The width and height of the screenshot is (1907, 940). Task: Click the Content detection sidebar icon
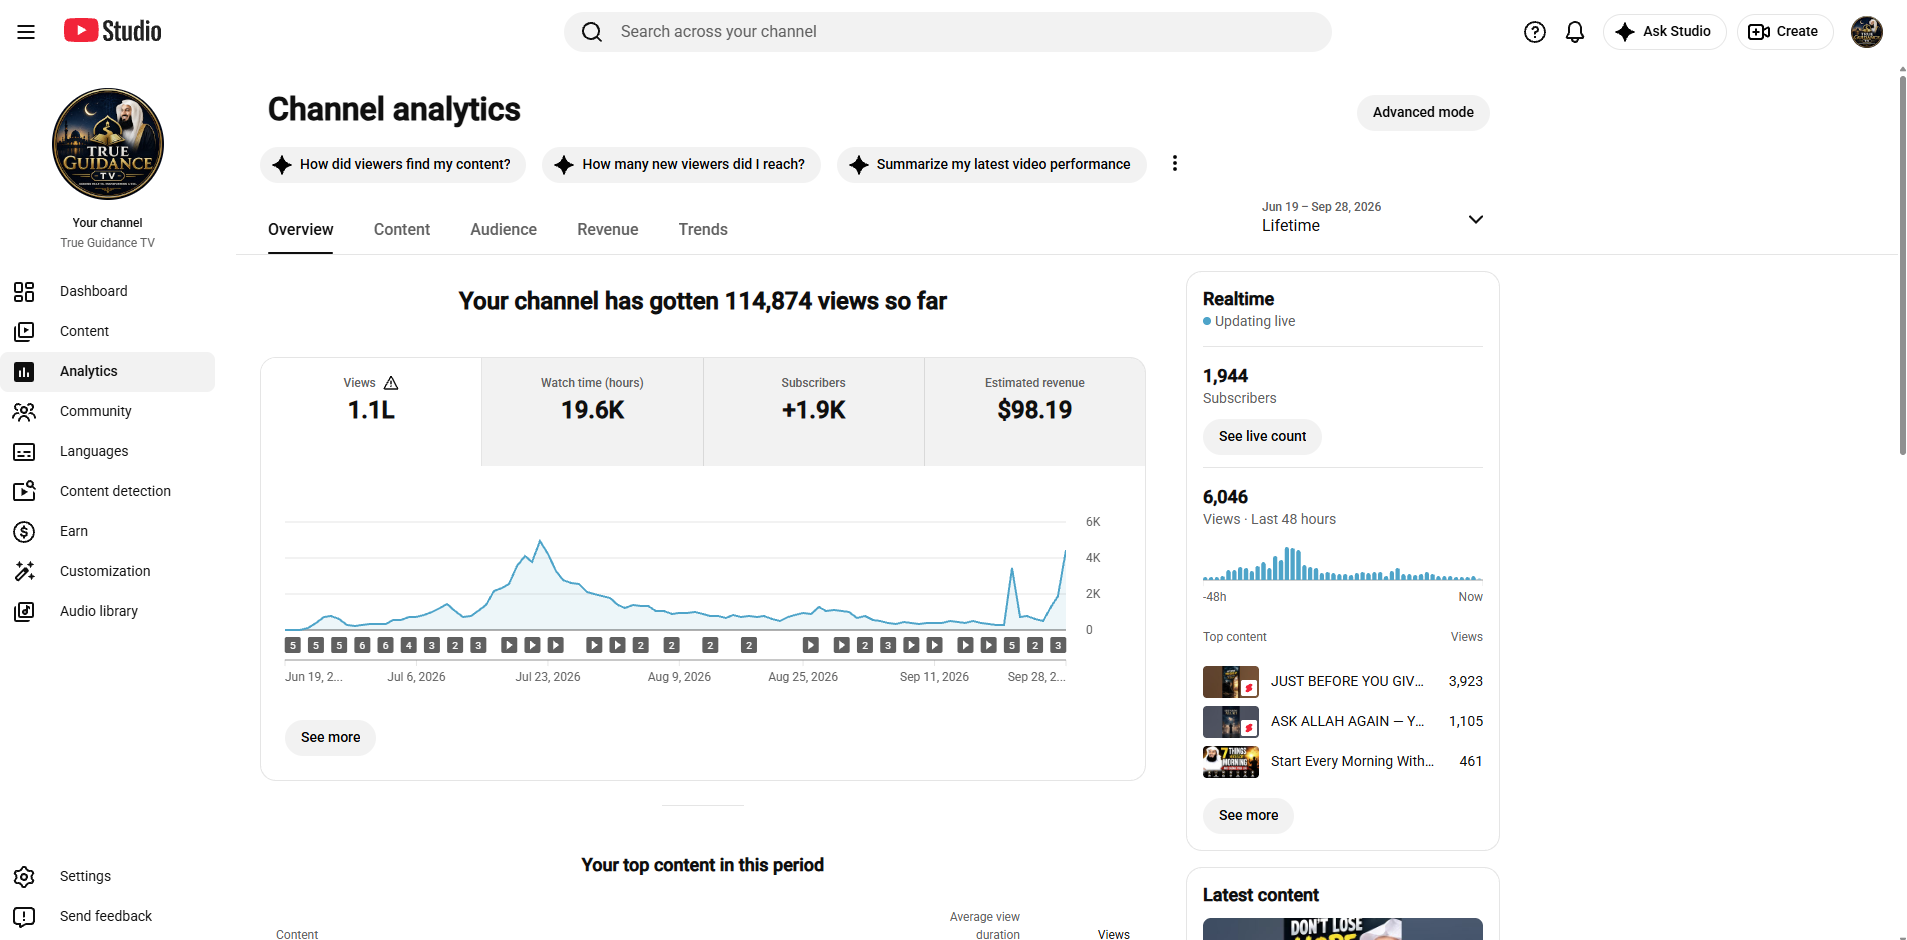click(24, 491)
